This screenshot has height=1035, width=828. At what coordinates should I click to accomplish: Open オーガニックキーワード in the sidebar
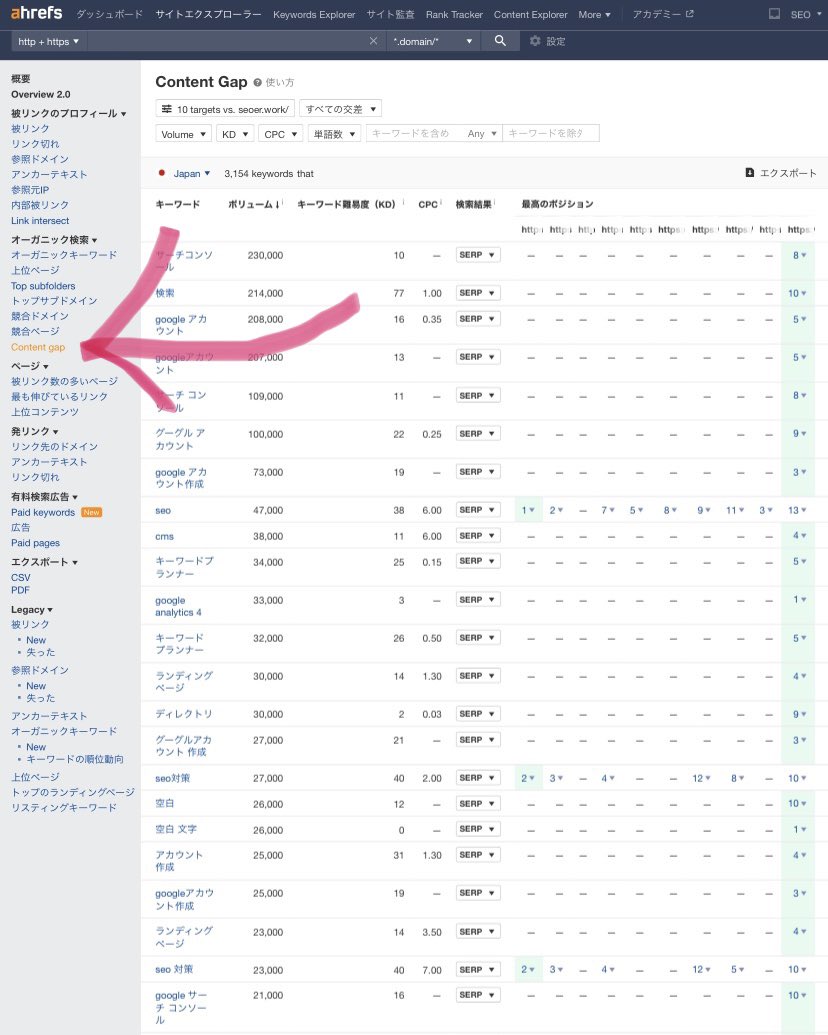click(64, 255)
